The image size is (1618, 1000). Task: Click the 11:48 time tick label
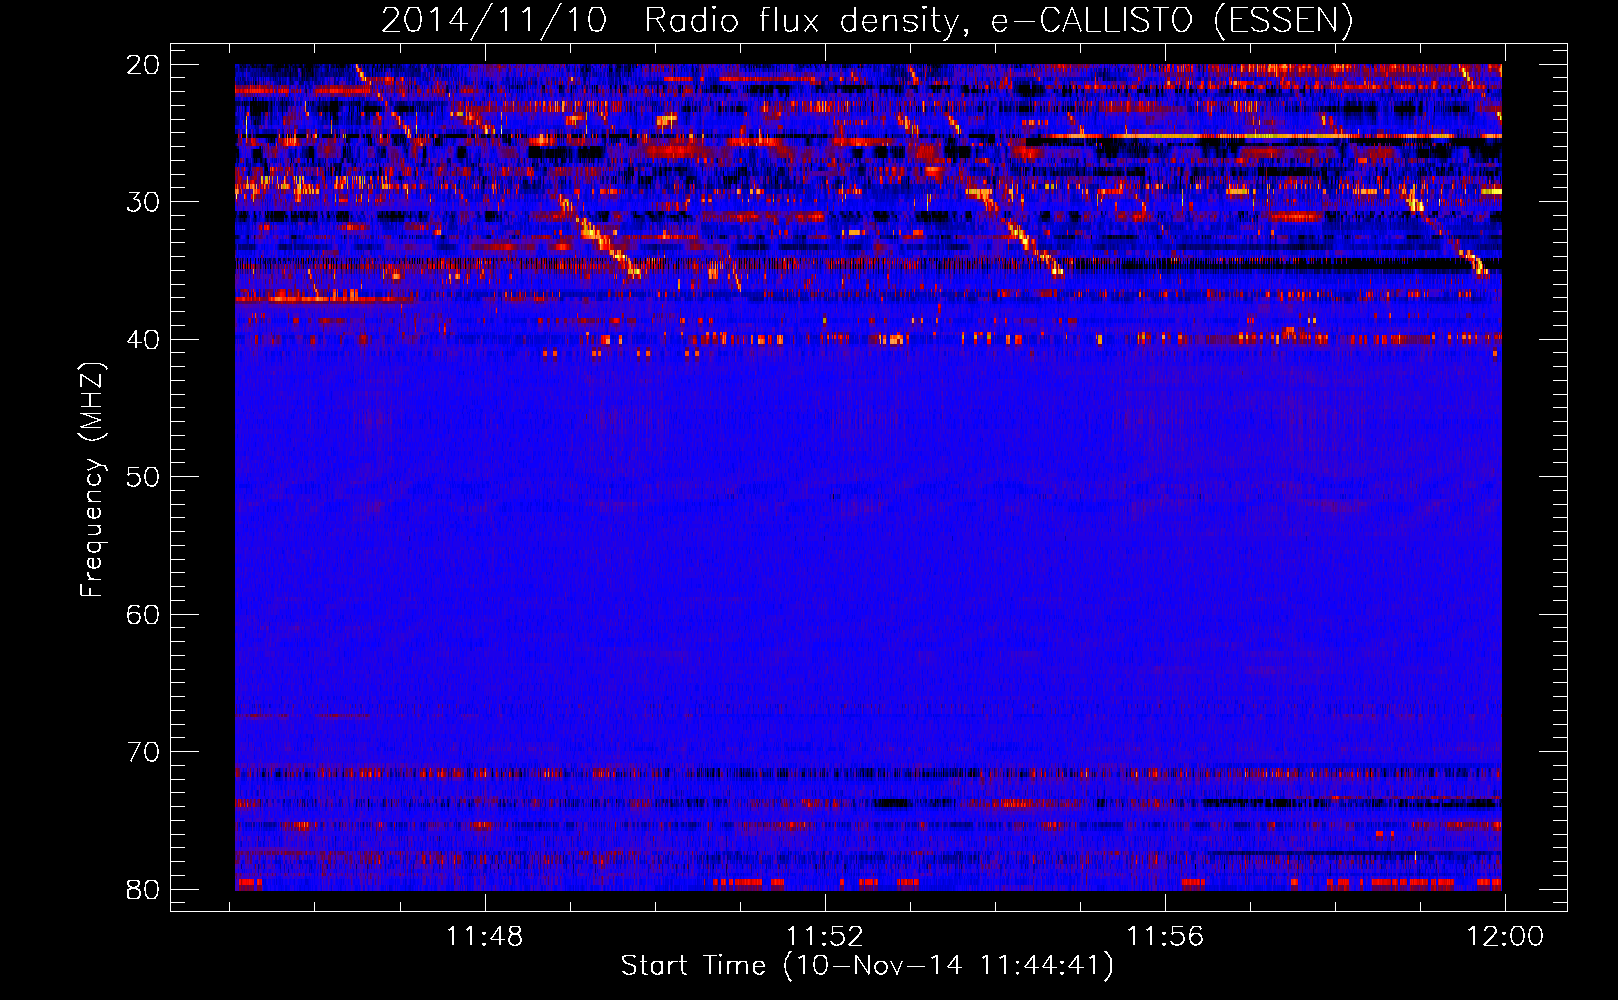click(485, 936)
